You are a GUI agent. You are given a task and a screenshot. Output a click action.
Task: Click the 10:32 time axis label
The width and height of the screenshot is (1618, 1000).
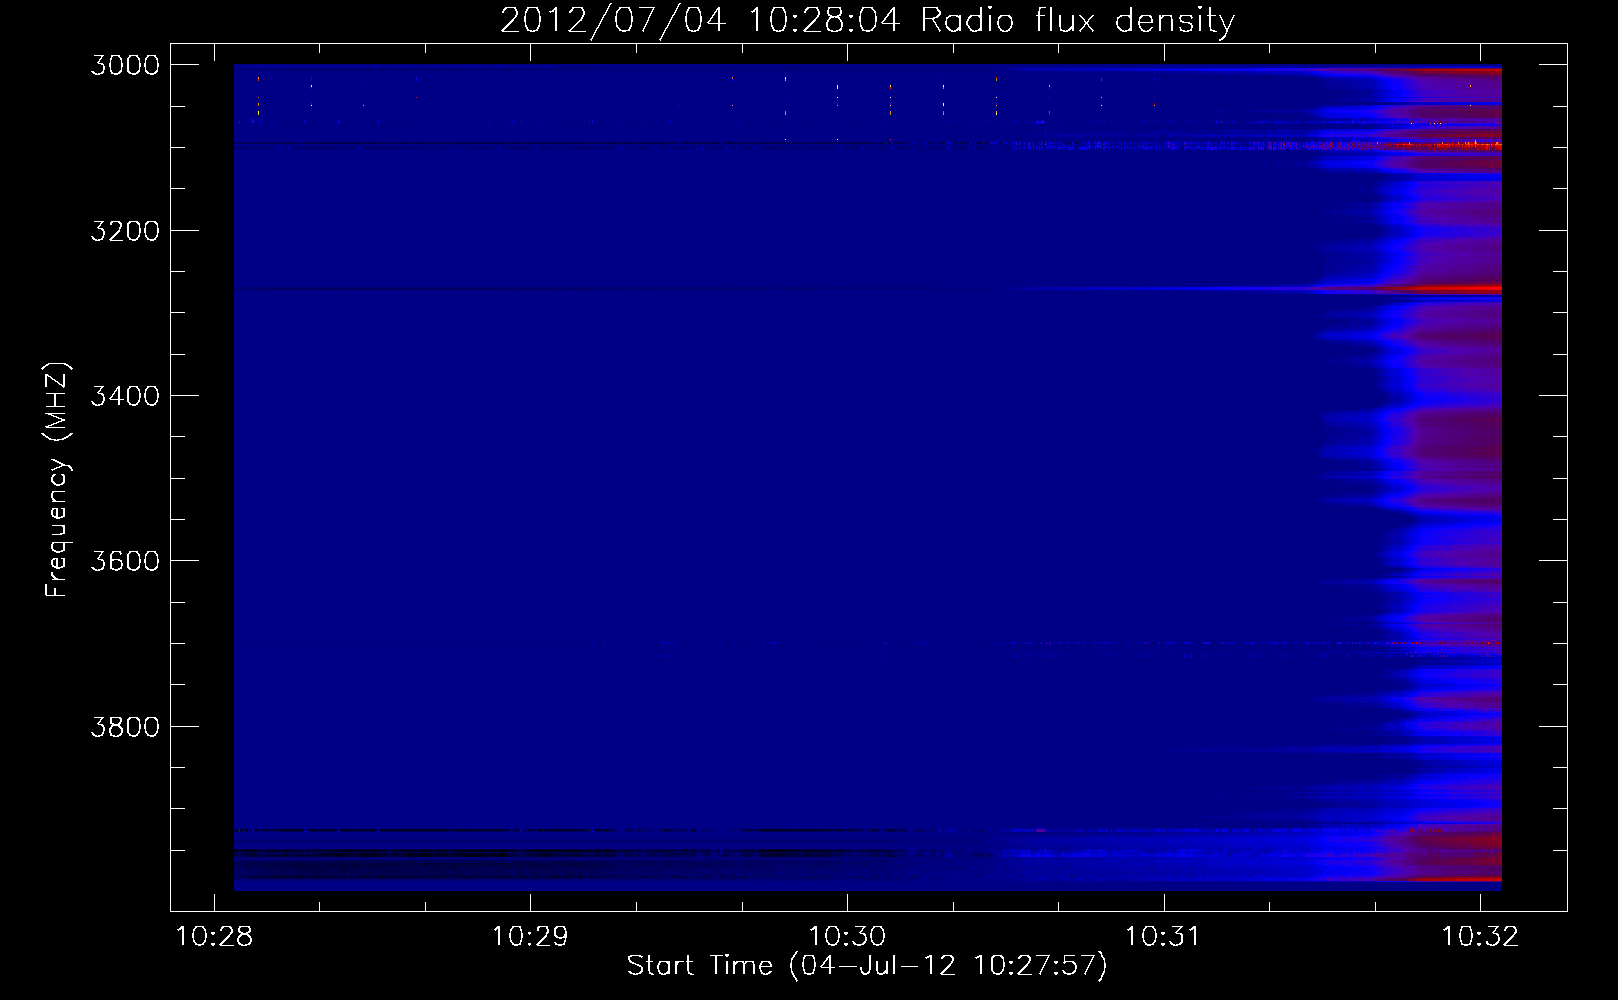(x=1480, y=937)
